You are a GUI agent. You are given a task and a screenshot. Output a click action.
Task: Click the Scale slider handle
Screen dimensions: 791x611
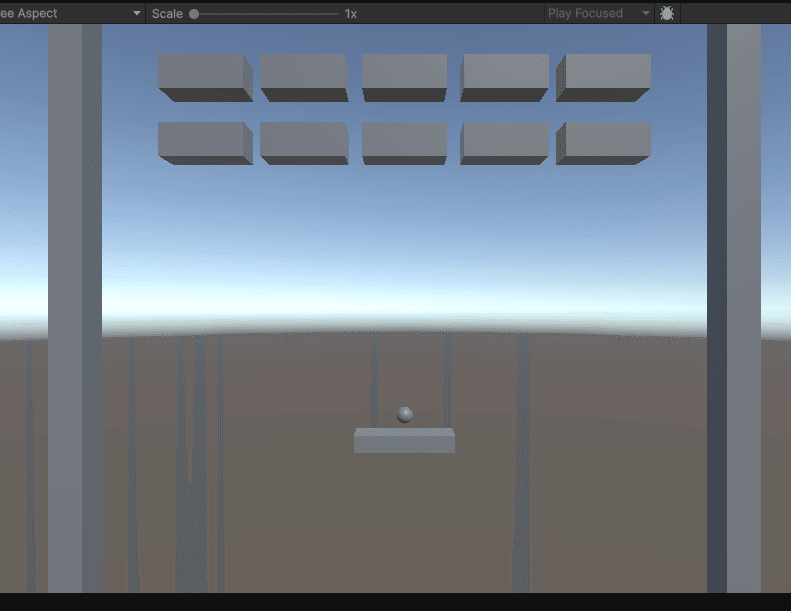tap(194, 14)
